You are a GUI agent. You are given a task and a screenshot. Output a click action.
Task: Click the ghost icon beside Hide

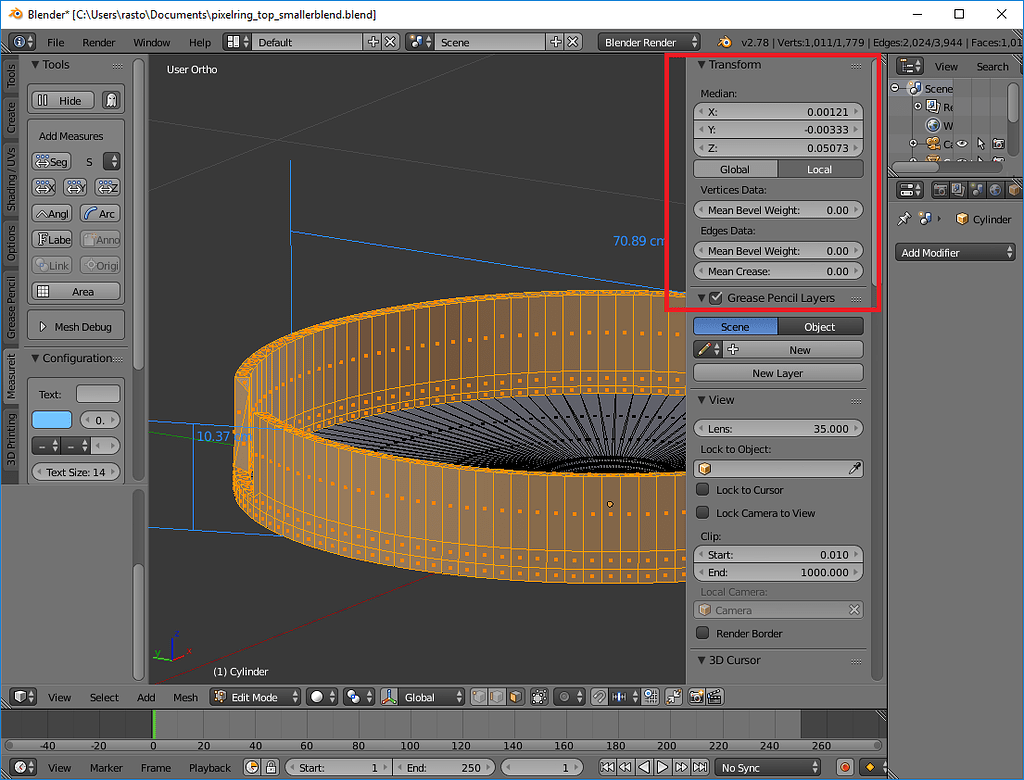coord(112,100)
